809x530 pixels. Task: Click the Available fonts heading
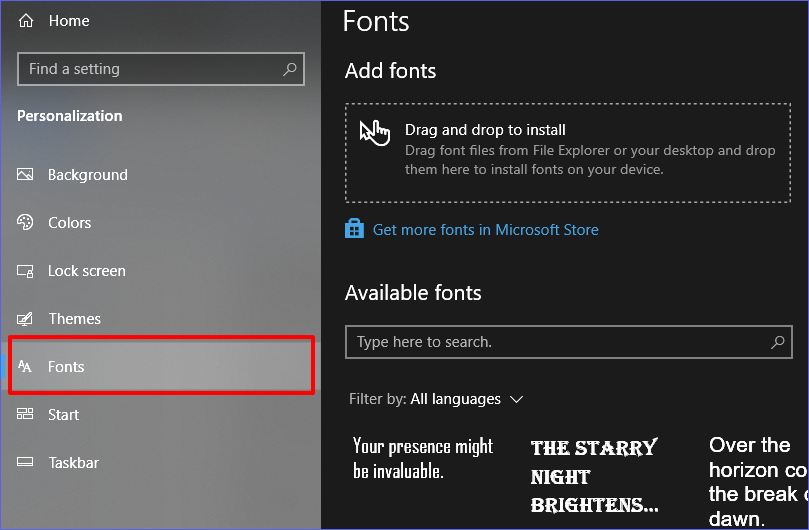pyautogui.click(x=413, y=293)
